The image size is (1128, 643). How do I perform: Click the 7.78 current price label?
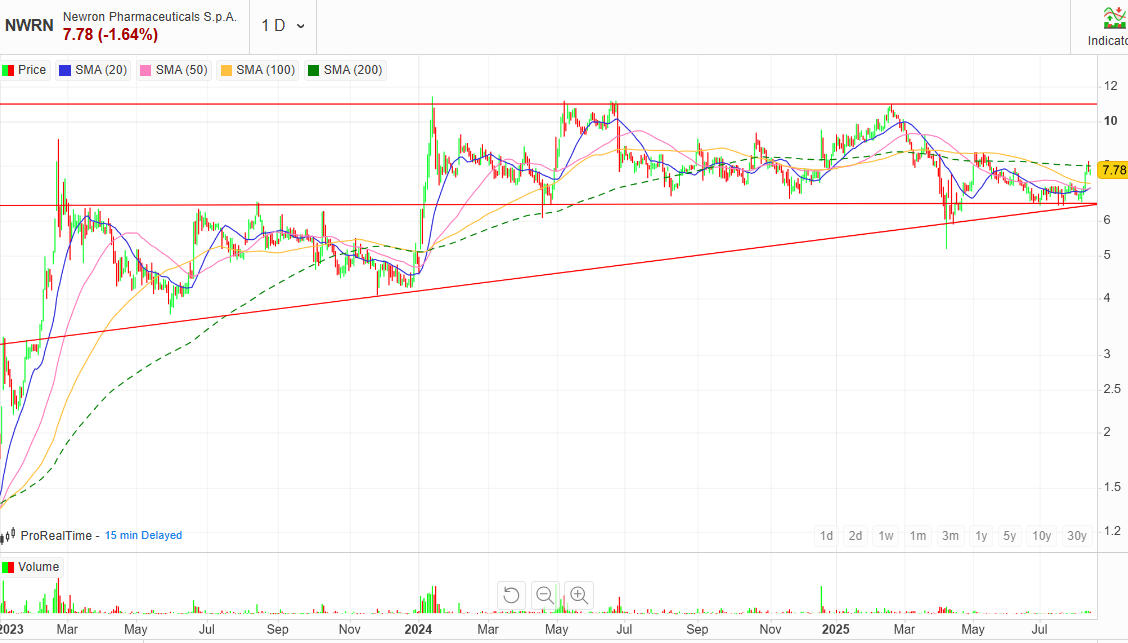[x=1113, y=170]
